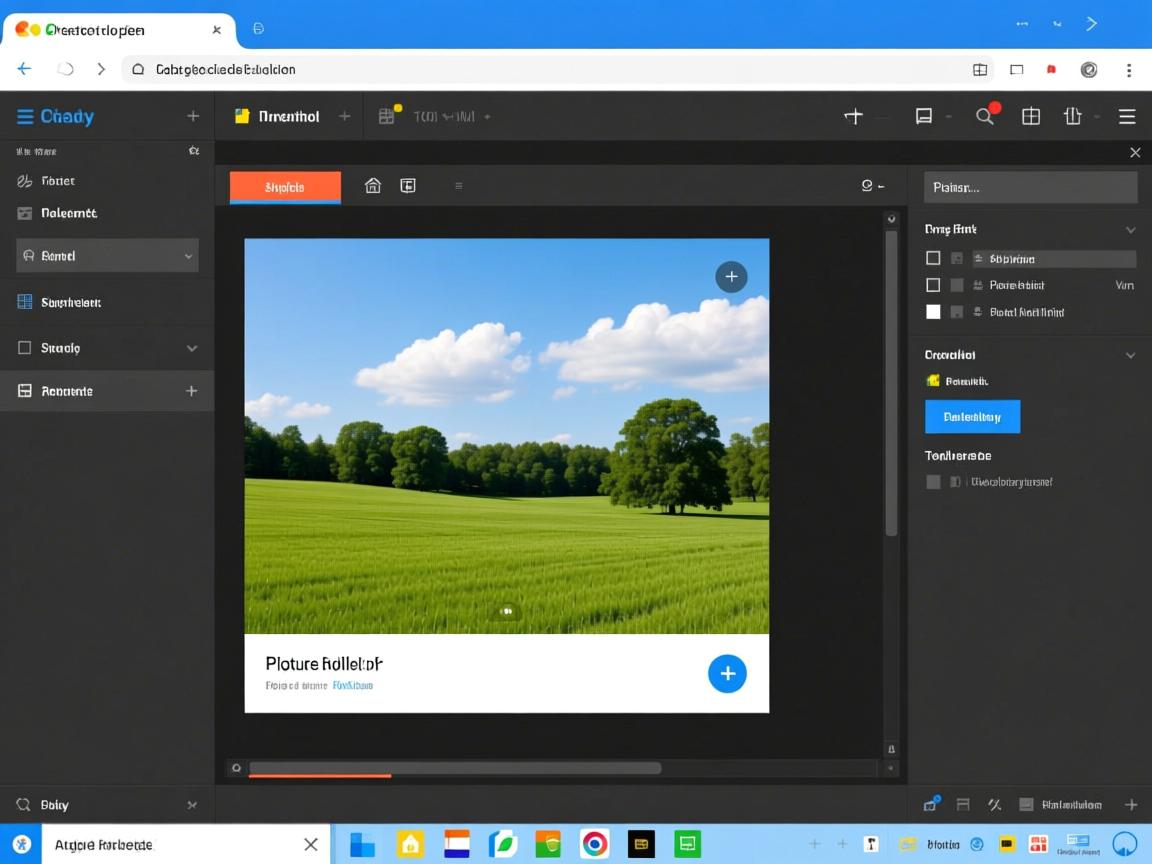This screenshot has height=864, width=1152.
Task: Click the grid layout icon in top toolbar
Action: click(1031, 116)
